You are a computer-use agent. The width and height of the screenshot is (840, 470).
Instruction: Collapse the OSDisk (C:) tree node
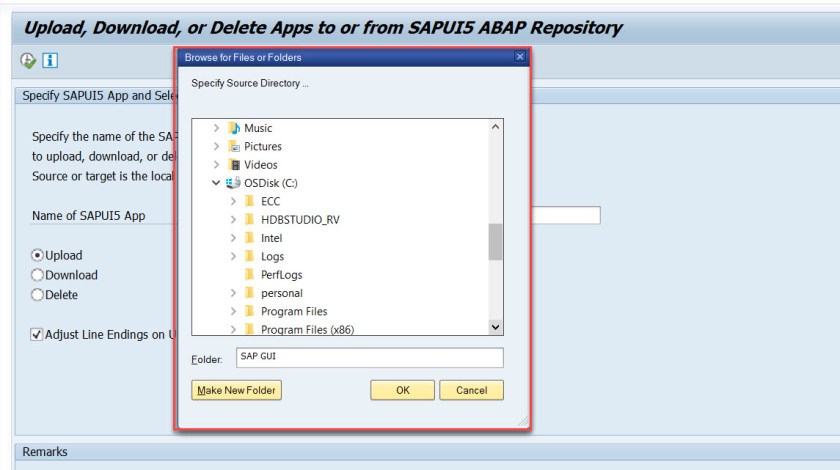click(x=215, y=183)
